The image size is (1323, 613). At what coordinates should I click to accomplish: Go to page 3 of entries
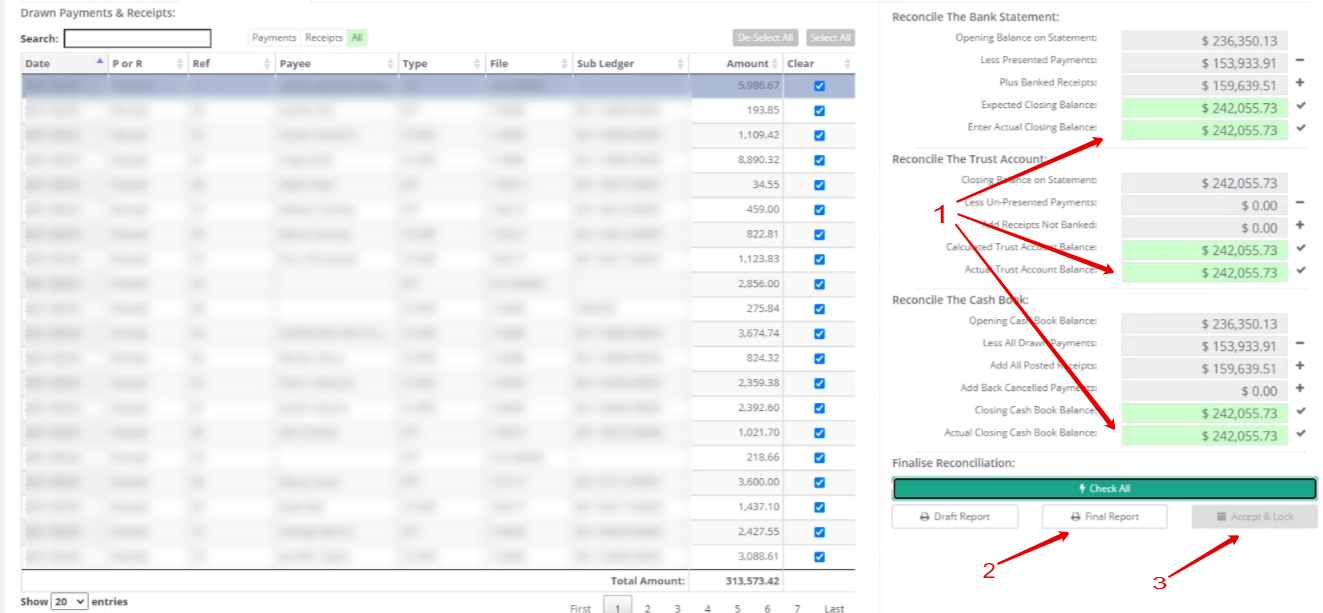677,607
